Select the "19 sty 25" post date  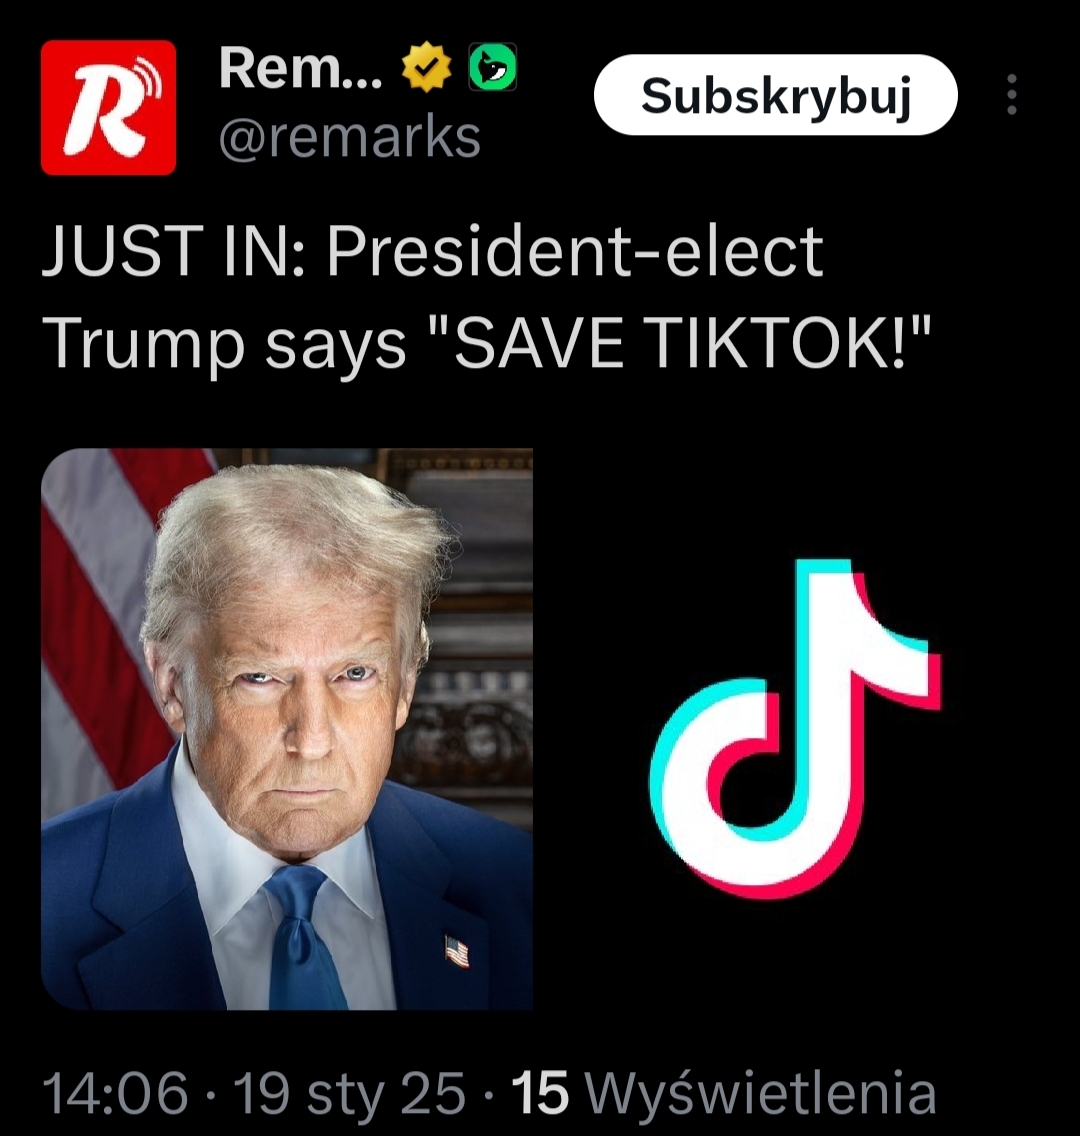pos(349,1092)
